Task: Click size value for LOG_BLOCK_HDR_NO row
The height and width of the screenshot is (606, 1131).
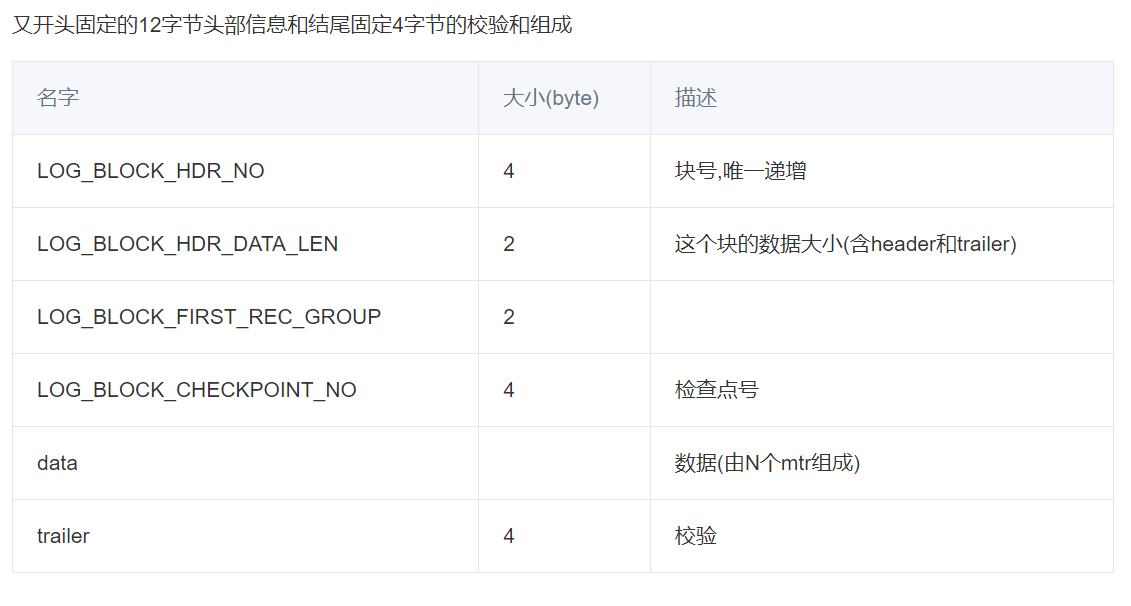Action: (x=509, y=171)
